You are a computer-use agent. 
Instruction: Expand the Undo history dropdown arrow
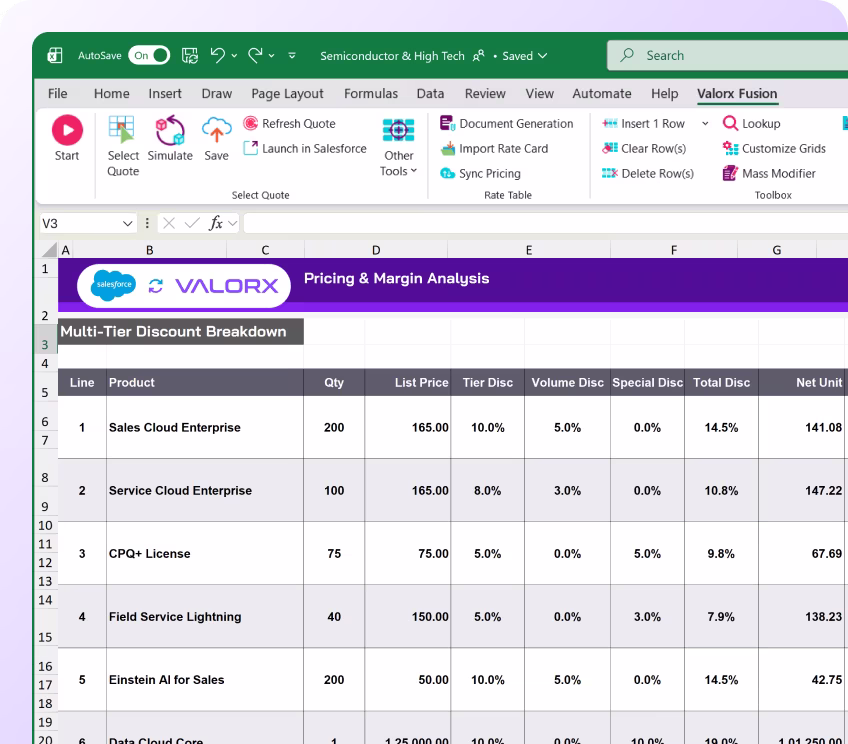tap(234, 56)
